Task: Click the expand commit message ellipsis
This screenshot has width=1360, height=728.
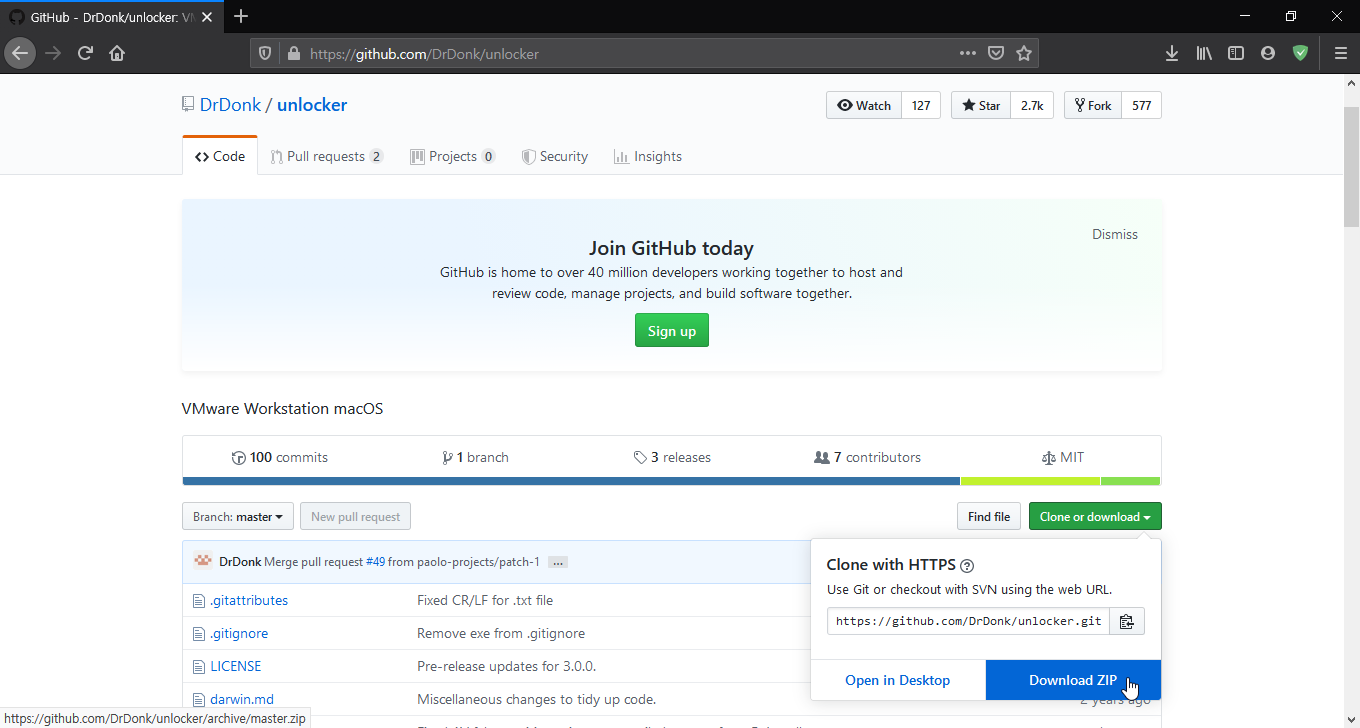Action: pos(558,562)
